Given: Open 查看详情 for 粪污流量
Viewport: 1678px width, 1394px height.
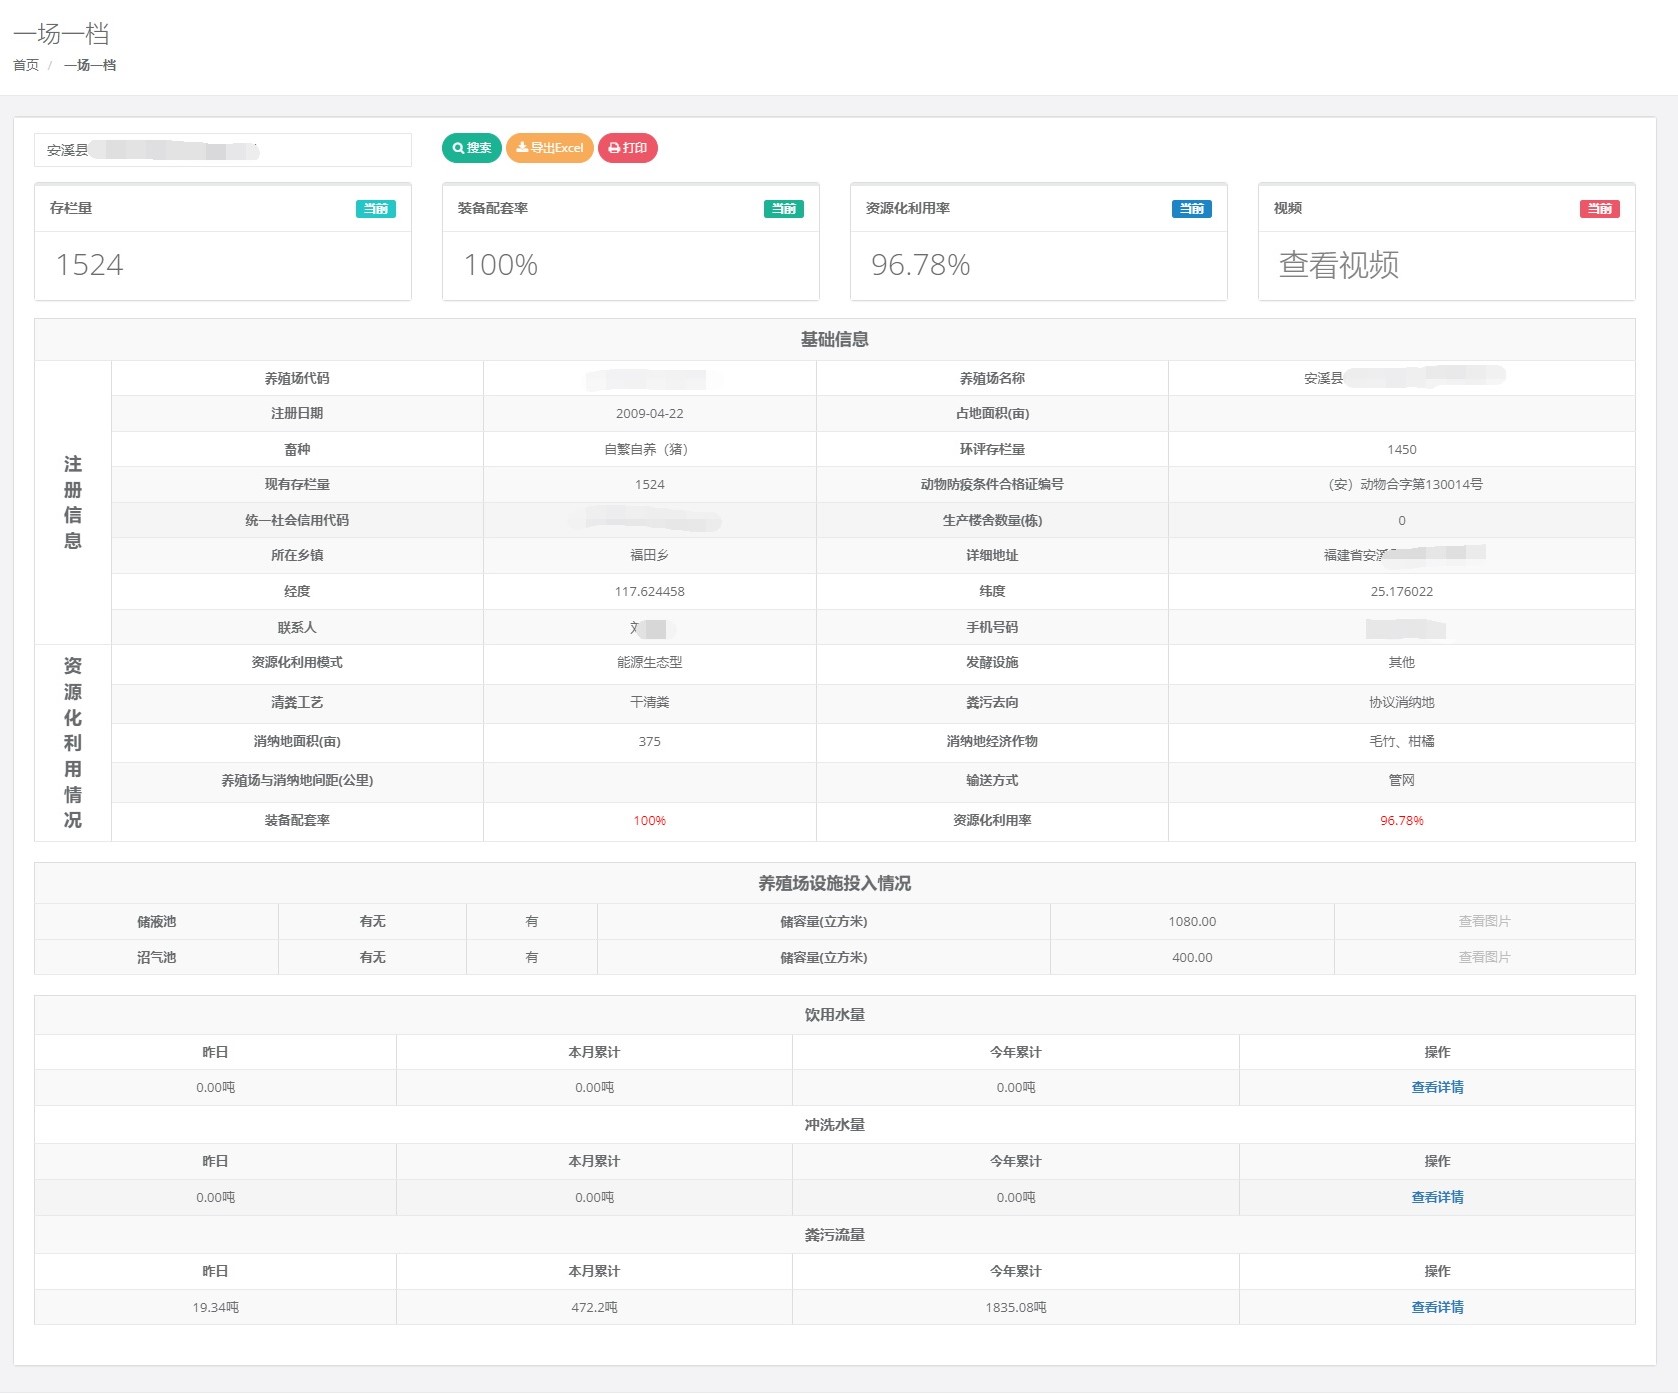Looking at the screenshot, I should 1437,1307.
